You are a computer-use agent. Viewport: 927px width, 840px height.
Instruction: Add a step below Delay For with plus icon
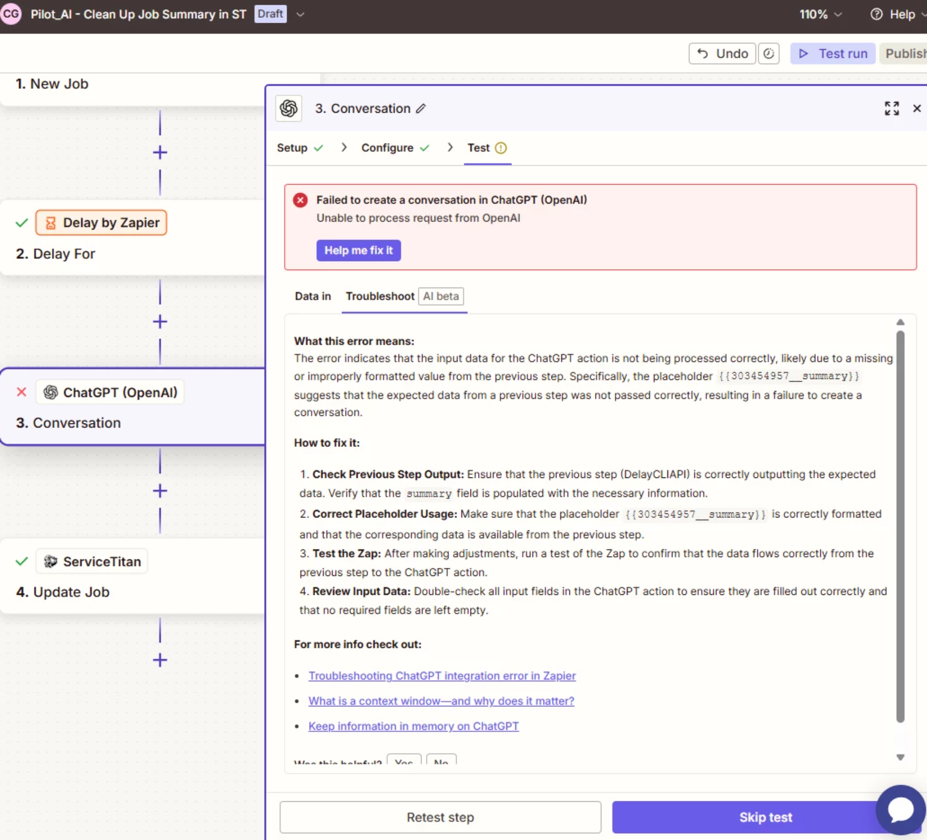(x=160, y=322)
